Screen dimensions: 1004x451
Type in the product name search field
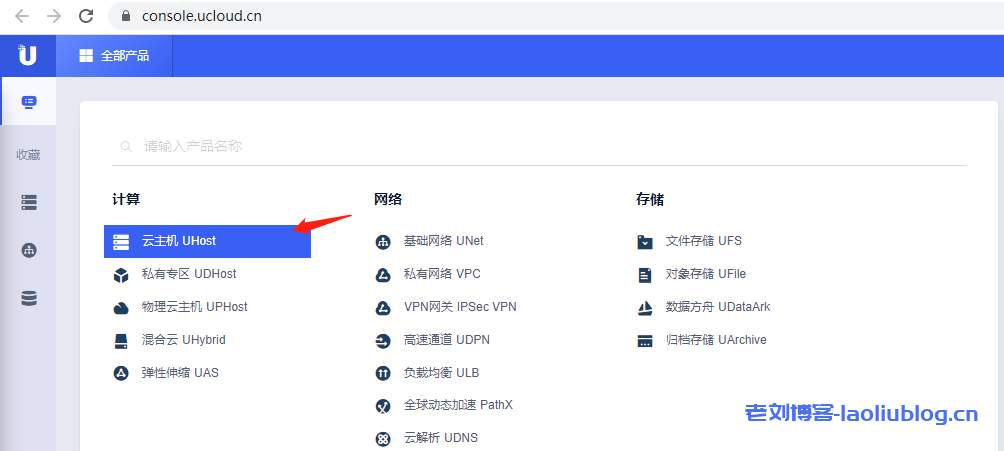pyautogui.click(x=540, y=146)
